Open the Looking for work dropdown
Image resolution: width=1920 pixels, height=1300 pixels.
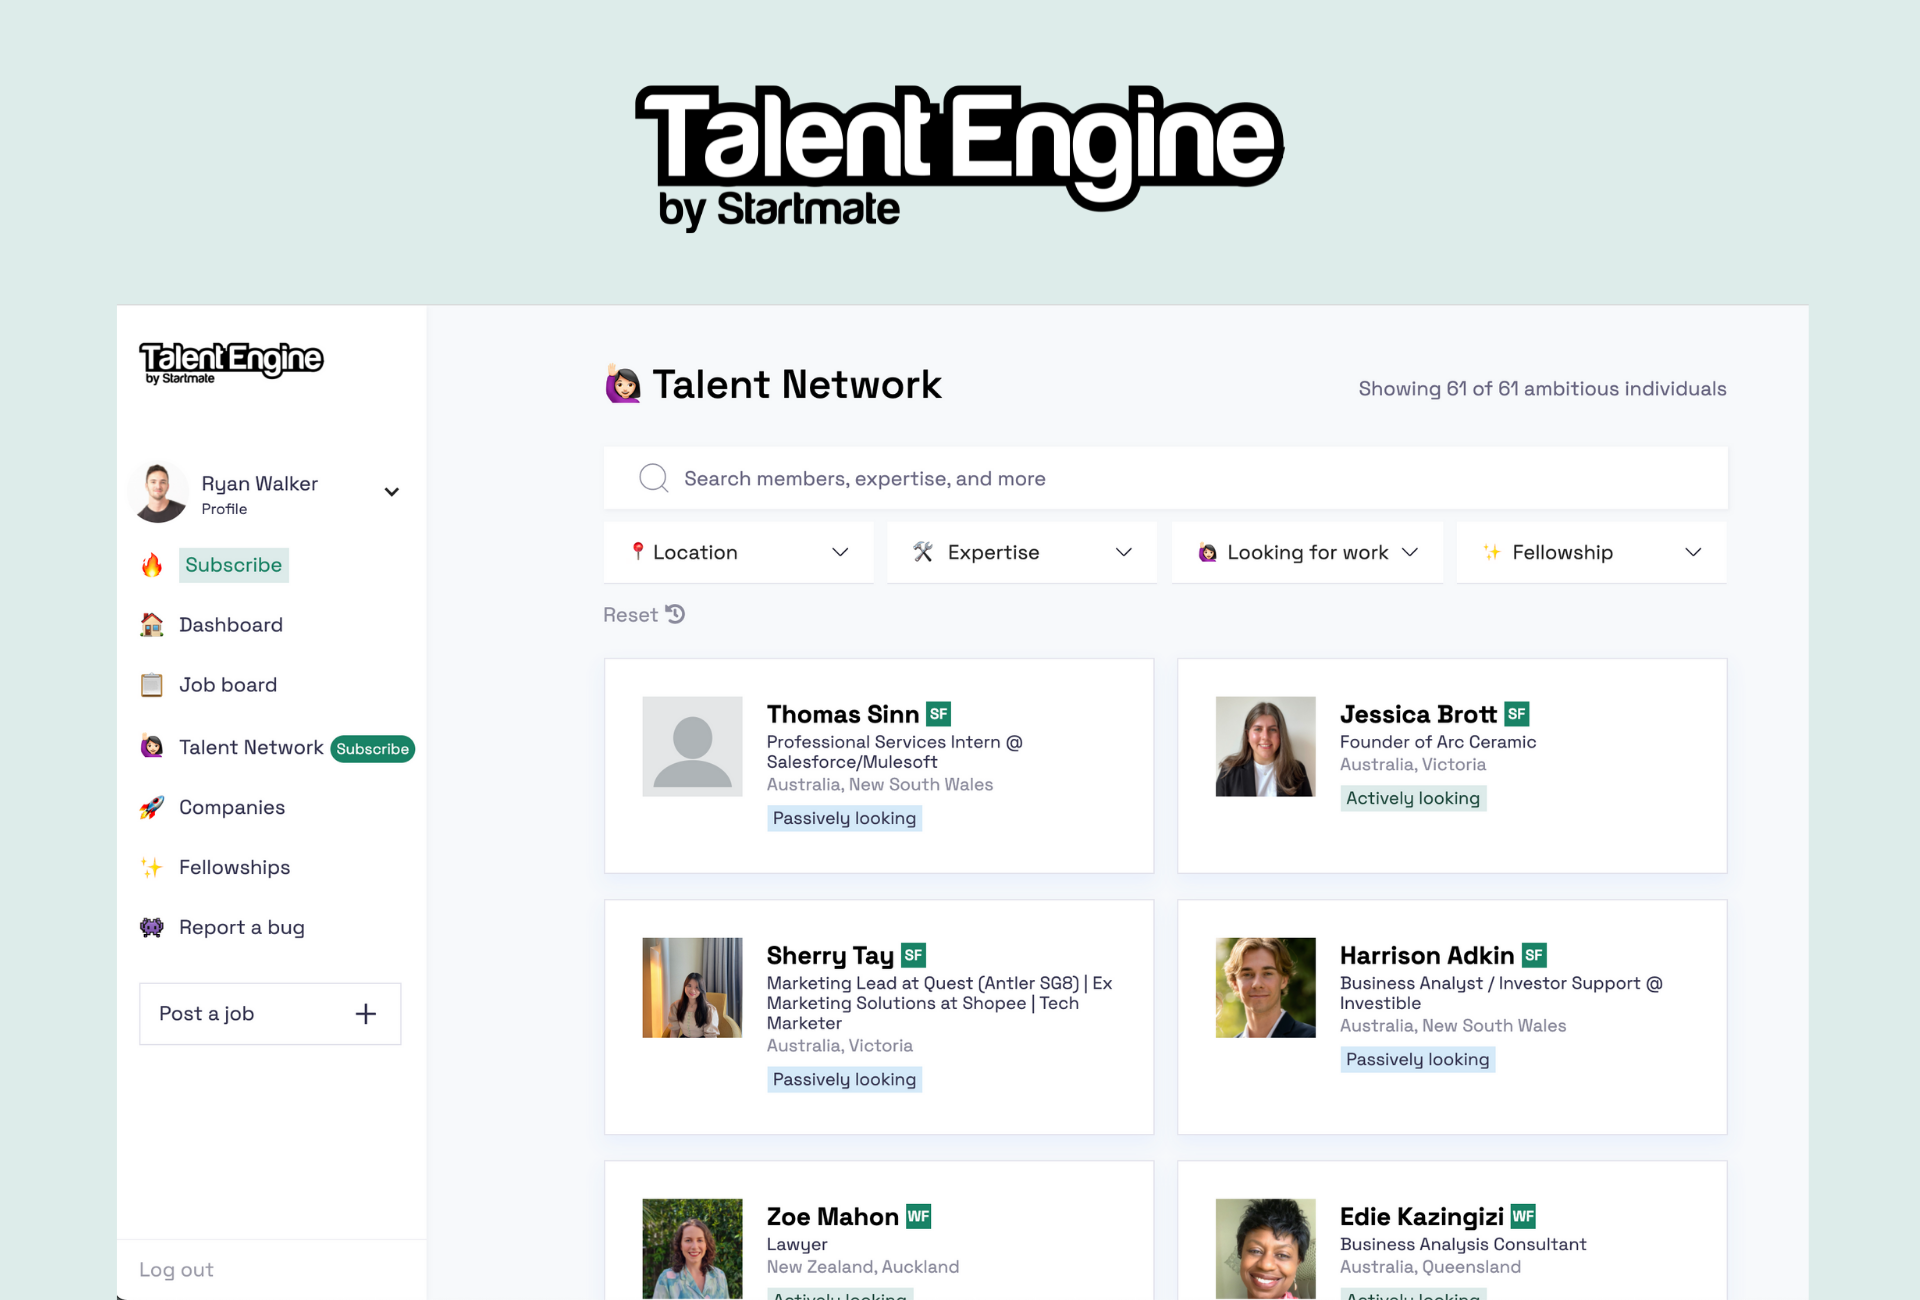click(1306, 552)
